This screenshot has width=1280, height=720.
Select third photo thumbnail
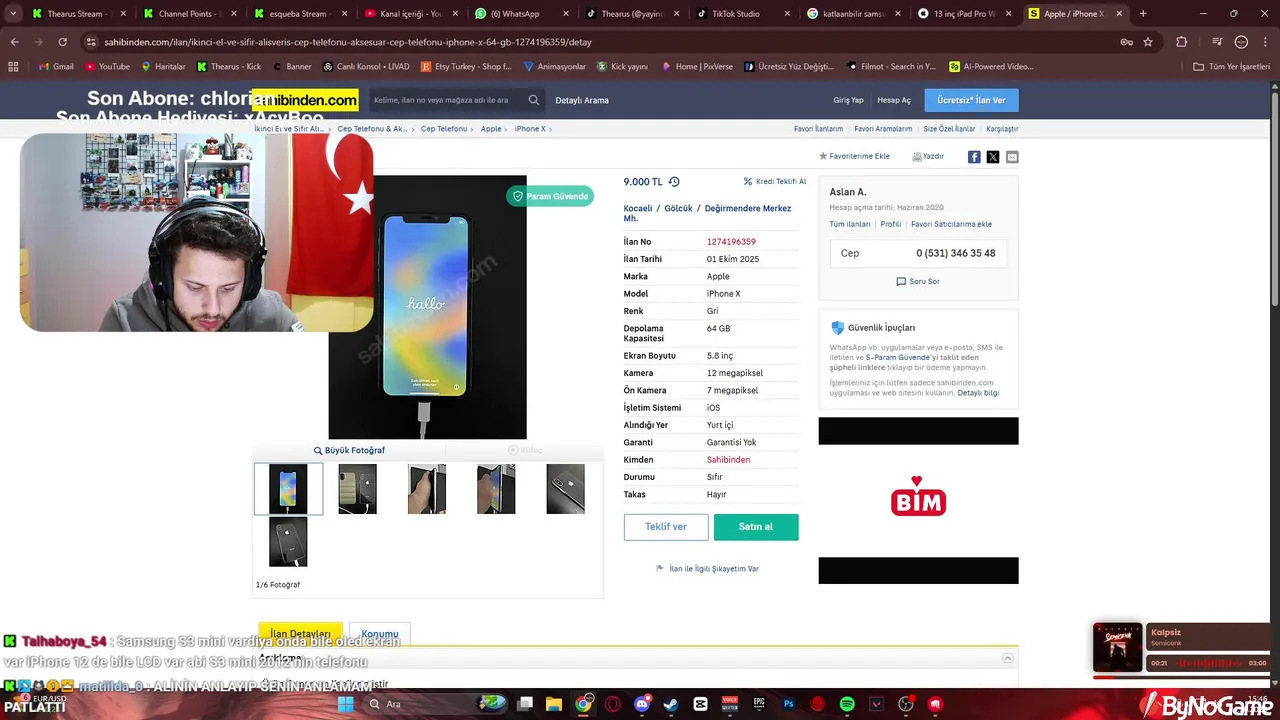click(427, 489)
